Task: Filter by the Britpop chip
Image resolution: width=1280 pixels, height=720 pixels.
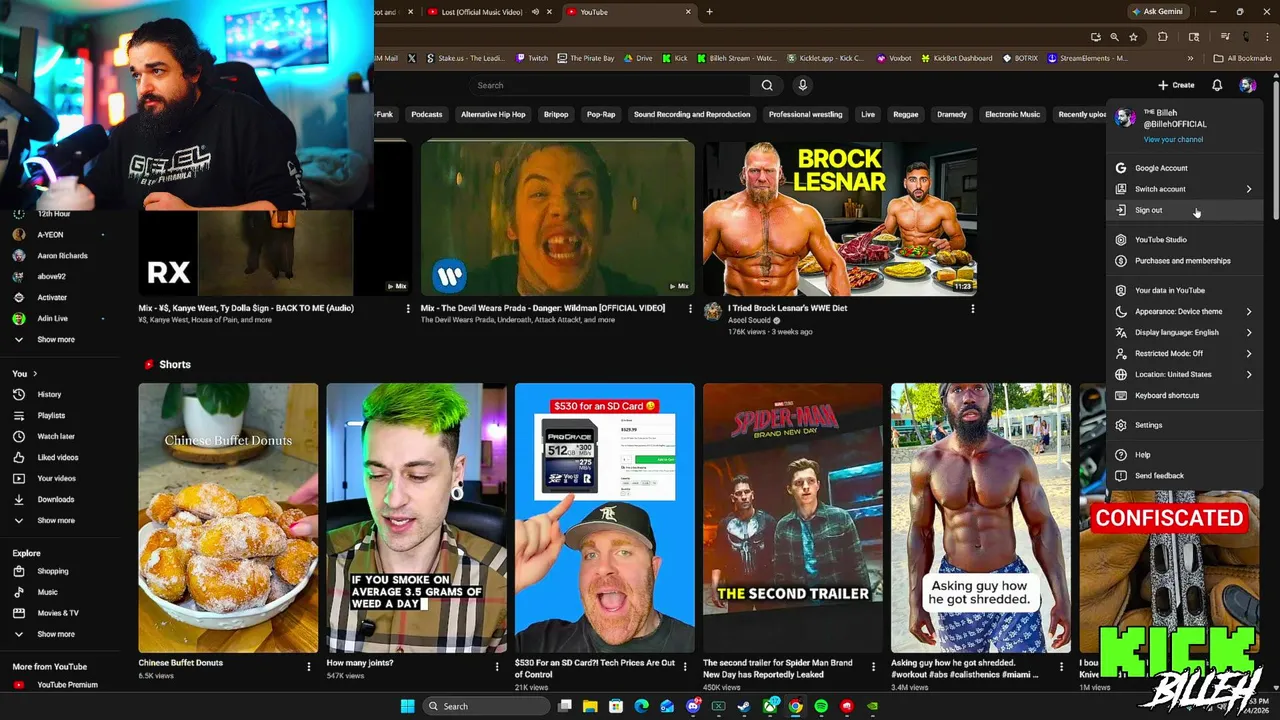Action: 556,114
